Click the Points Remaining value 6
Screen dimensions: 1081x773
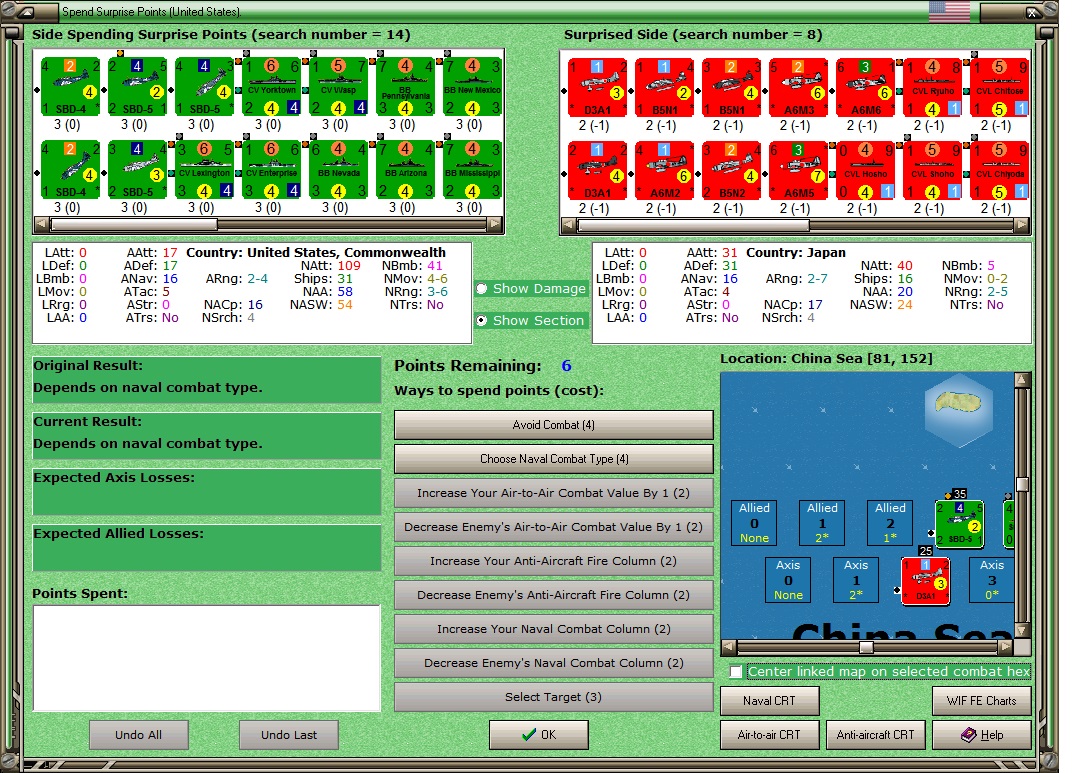[566, 366]
